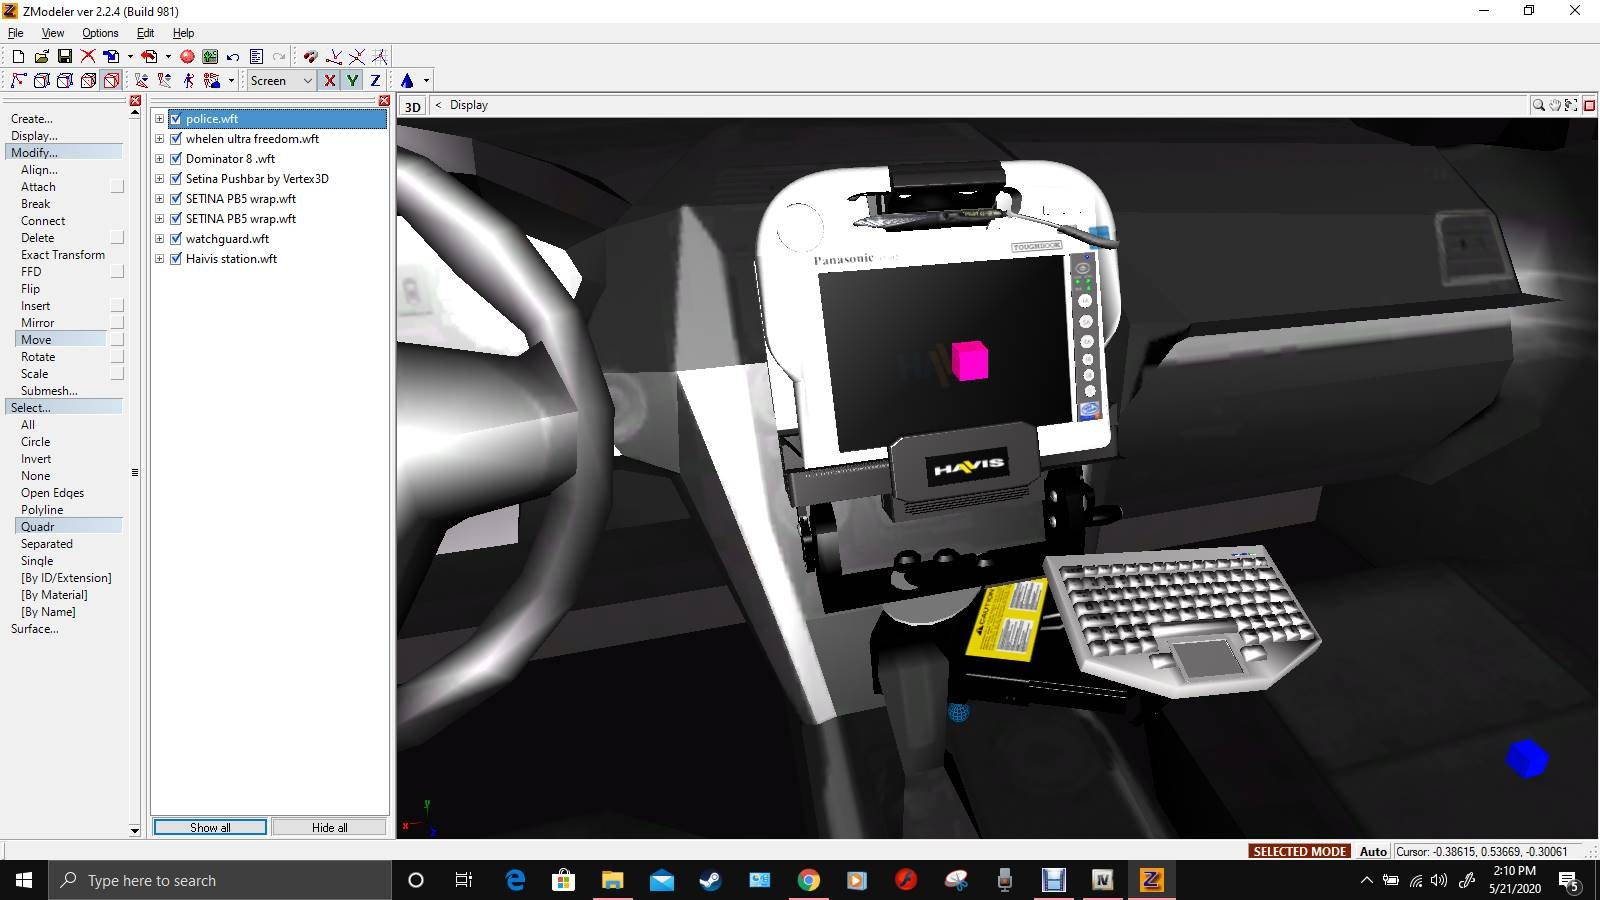Open the Materials editor red sphere icon

(x=187, y=57)
